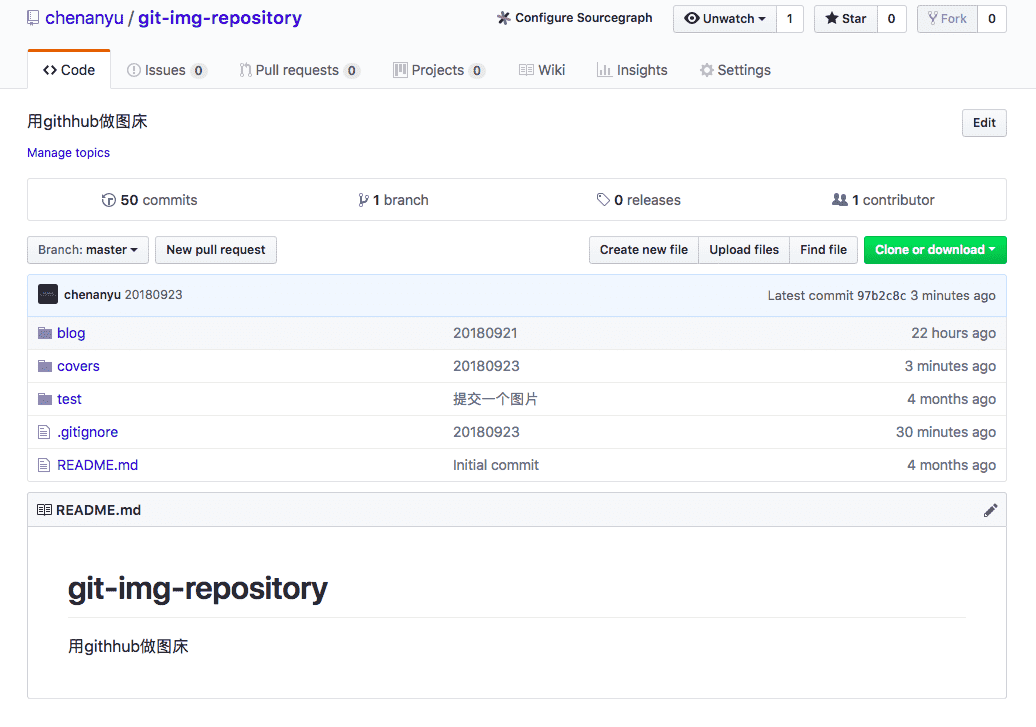
Task: Open the test folder
Action: (x=69, y=399)
